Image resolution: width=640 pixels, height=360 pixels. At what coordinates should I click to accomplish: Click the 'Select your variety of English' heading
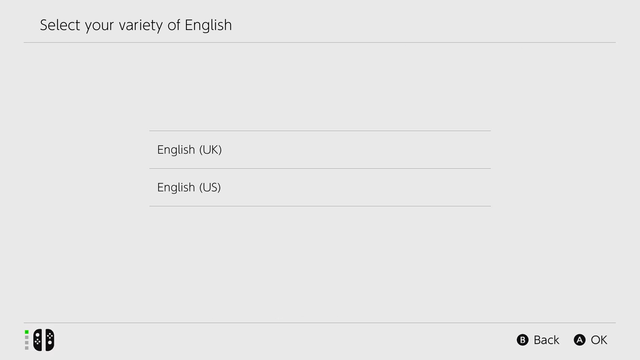click(x=136, y=25)
